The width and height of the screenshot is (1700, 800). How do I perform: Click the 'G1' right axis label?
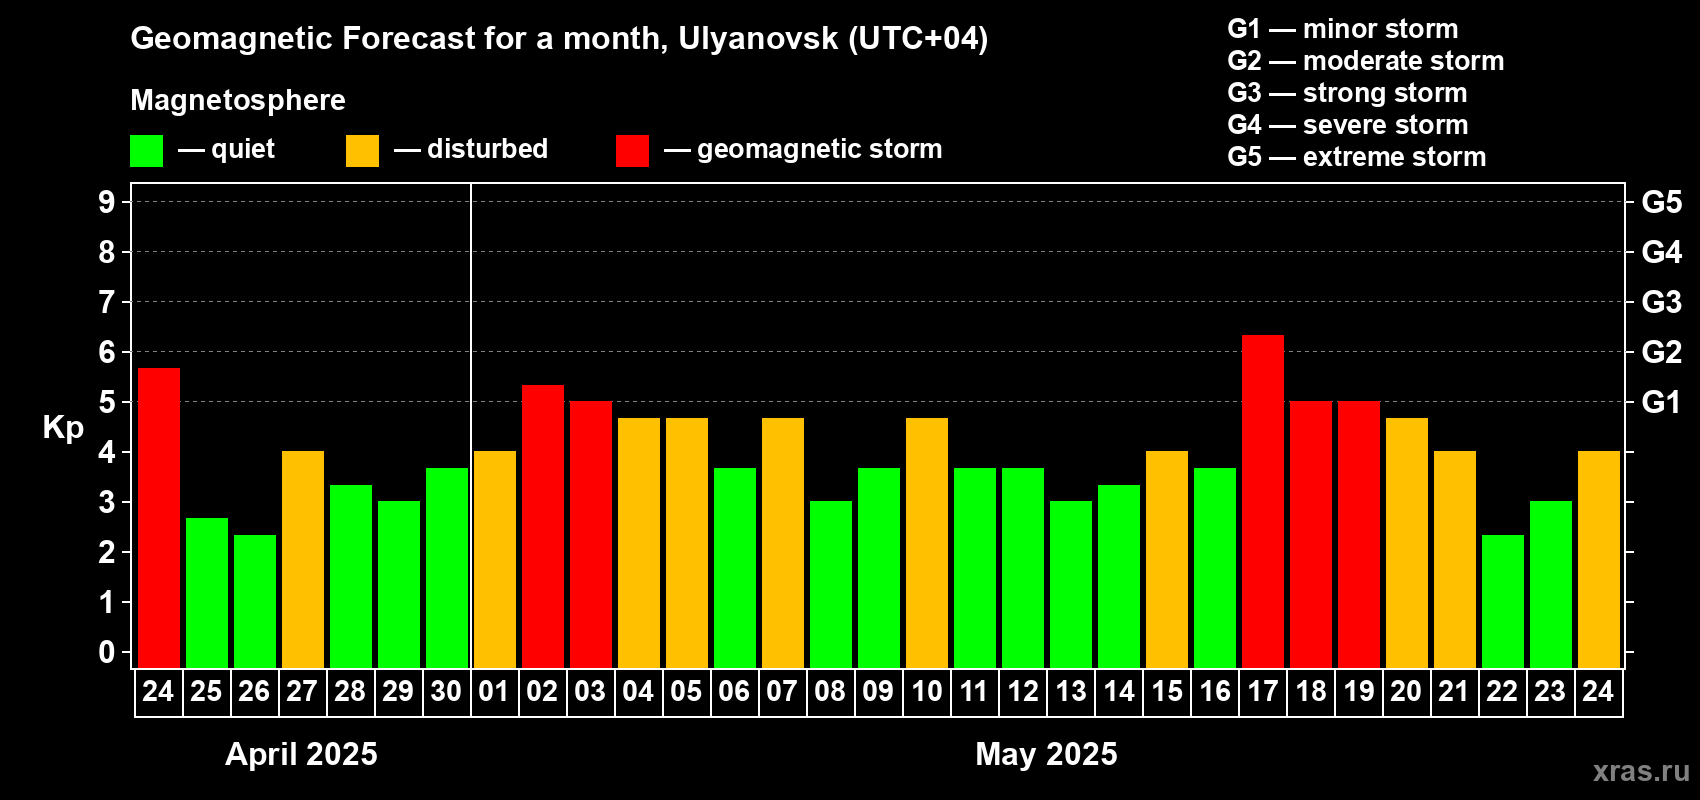point(1661,402)
